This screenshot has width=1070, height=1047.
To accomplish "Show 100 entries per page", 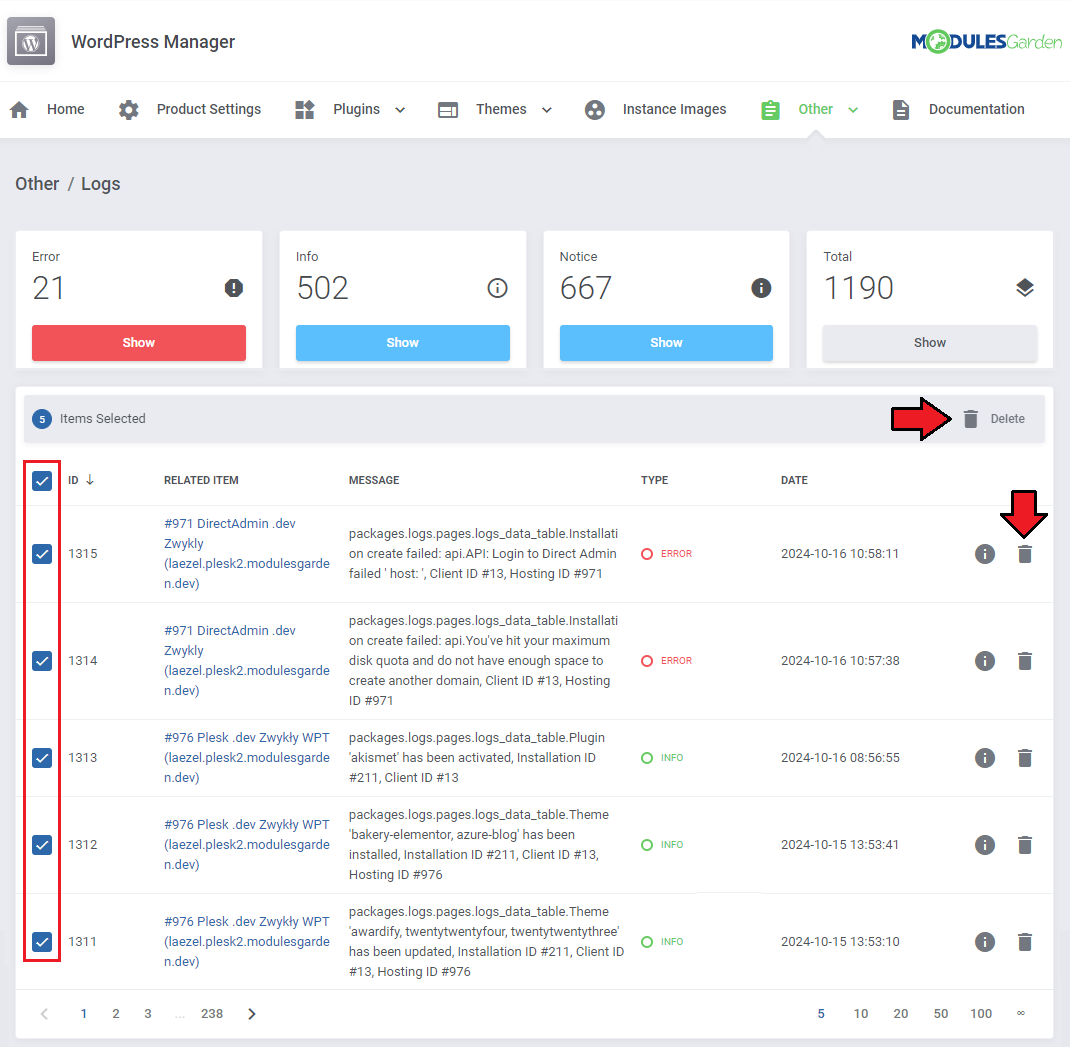I will coord(981,1014).
